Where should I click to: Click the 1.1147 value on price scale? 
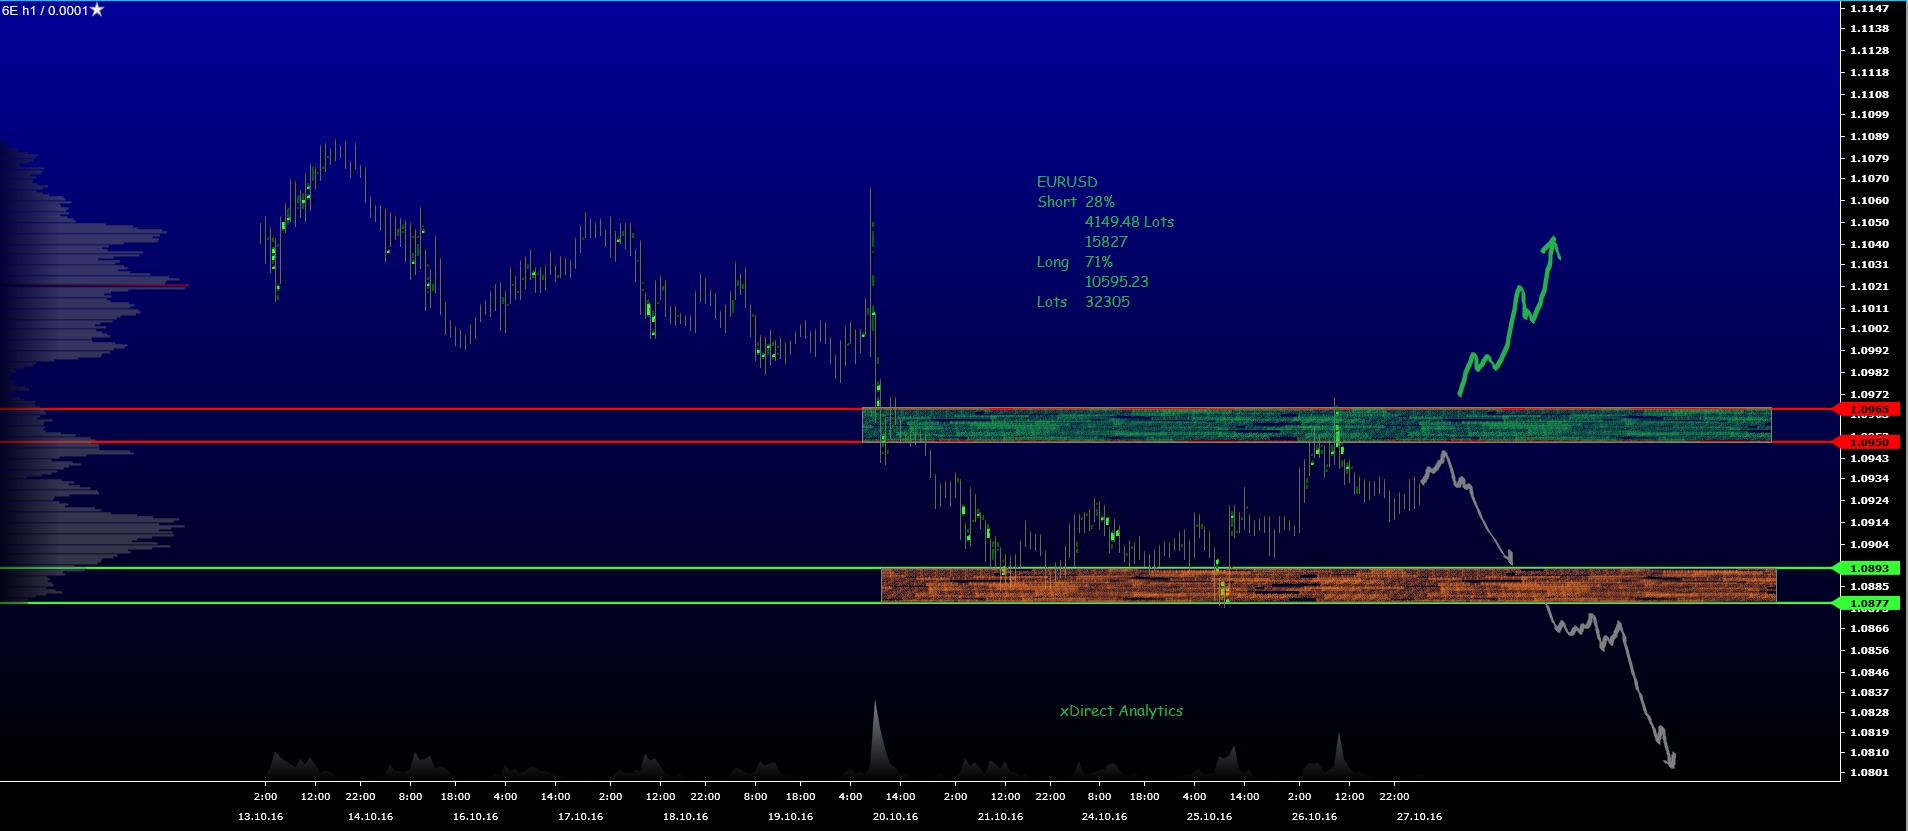pos(1869,9)
